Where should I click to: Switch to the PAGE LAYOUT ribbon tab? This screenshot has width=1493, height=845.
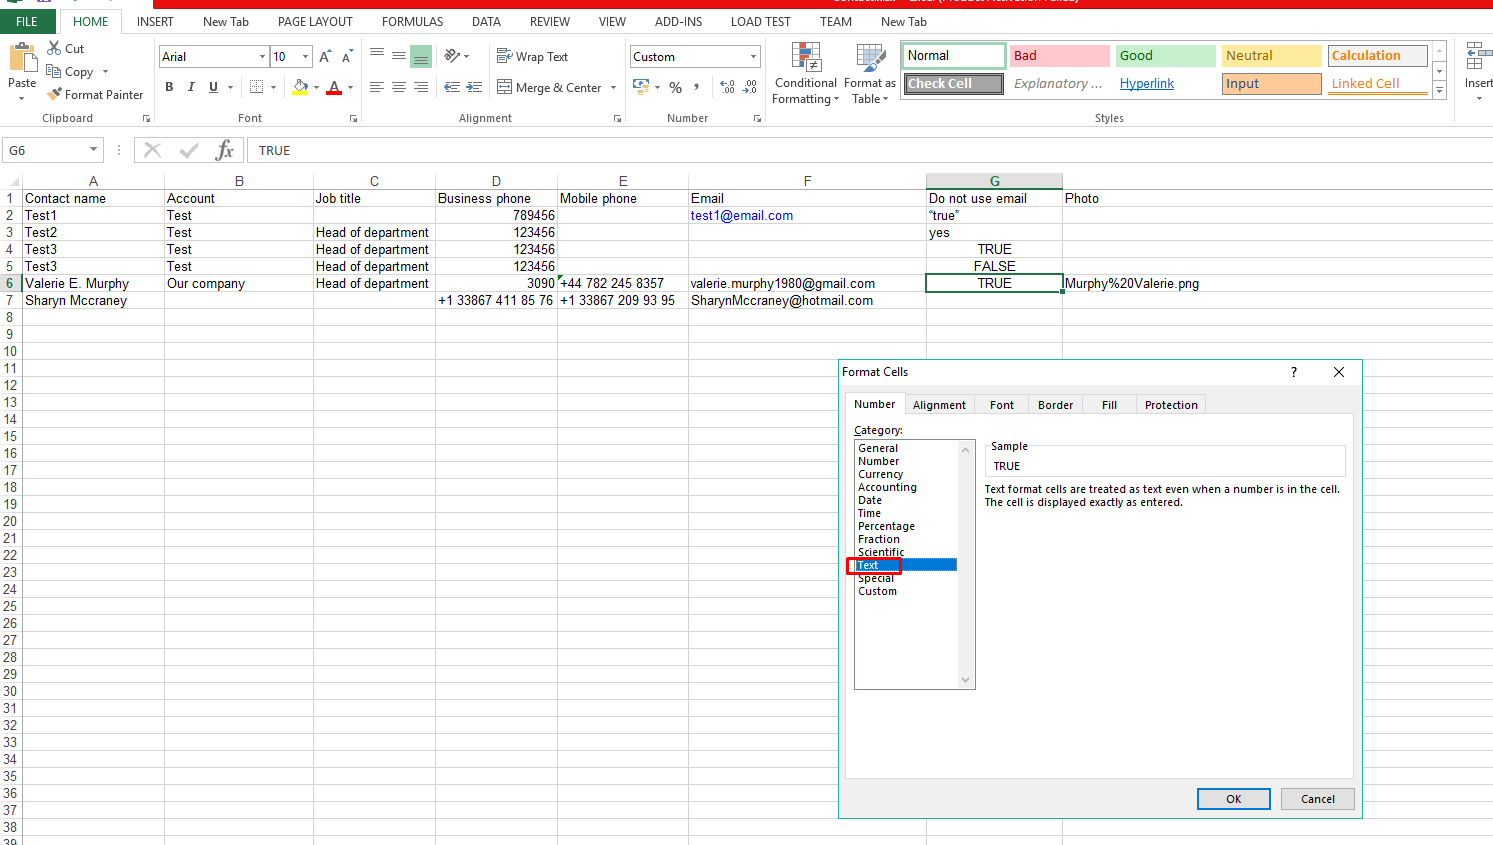tap(315, 21)
